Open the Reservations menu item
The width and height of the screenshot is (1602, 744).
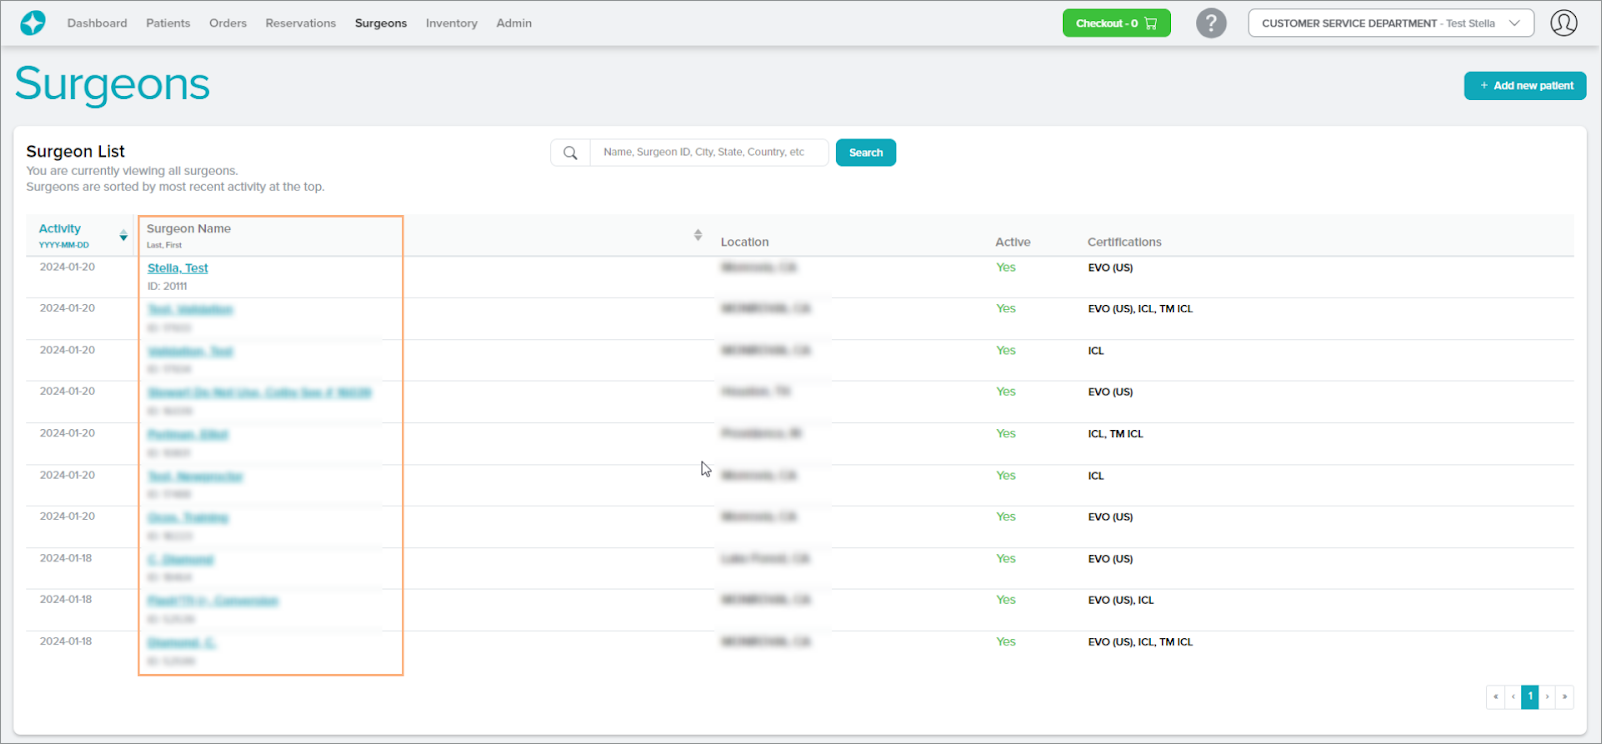(300, 23)
